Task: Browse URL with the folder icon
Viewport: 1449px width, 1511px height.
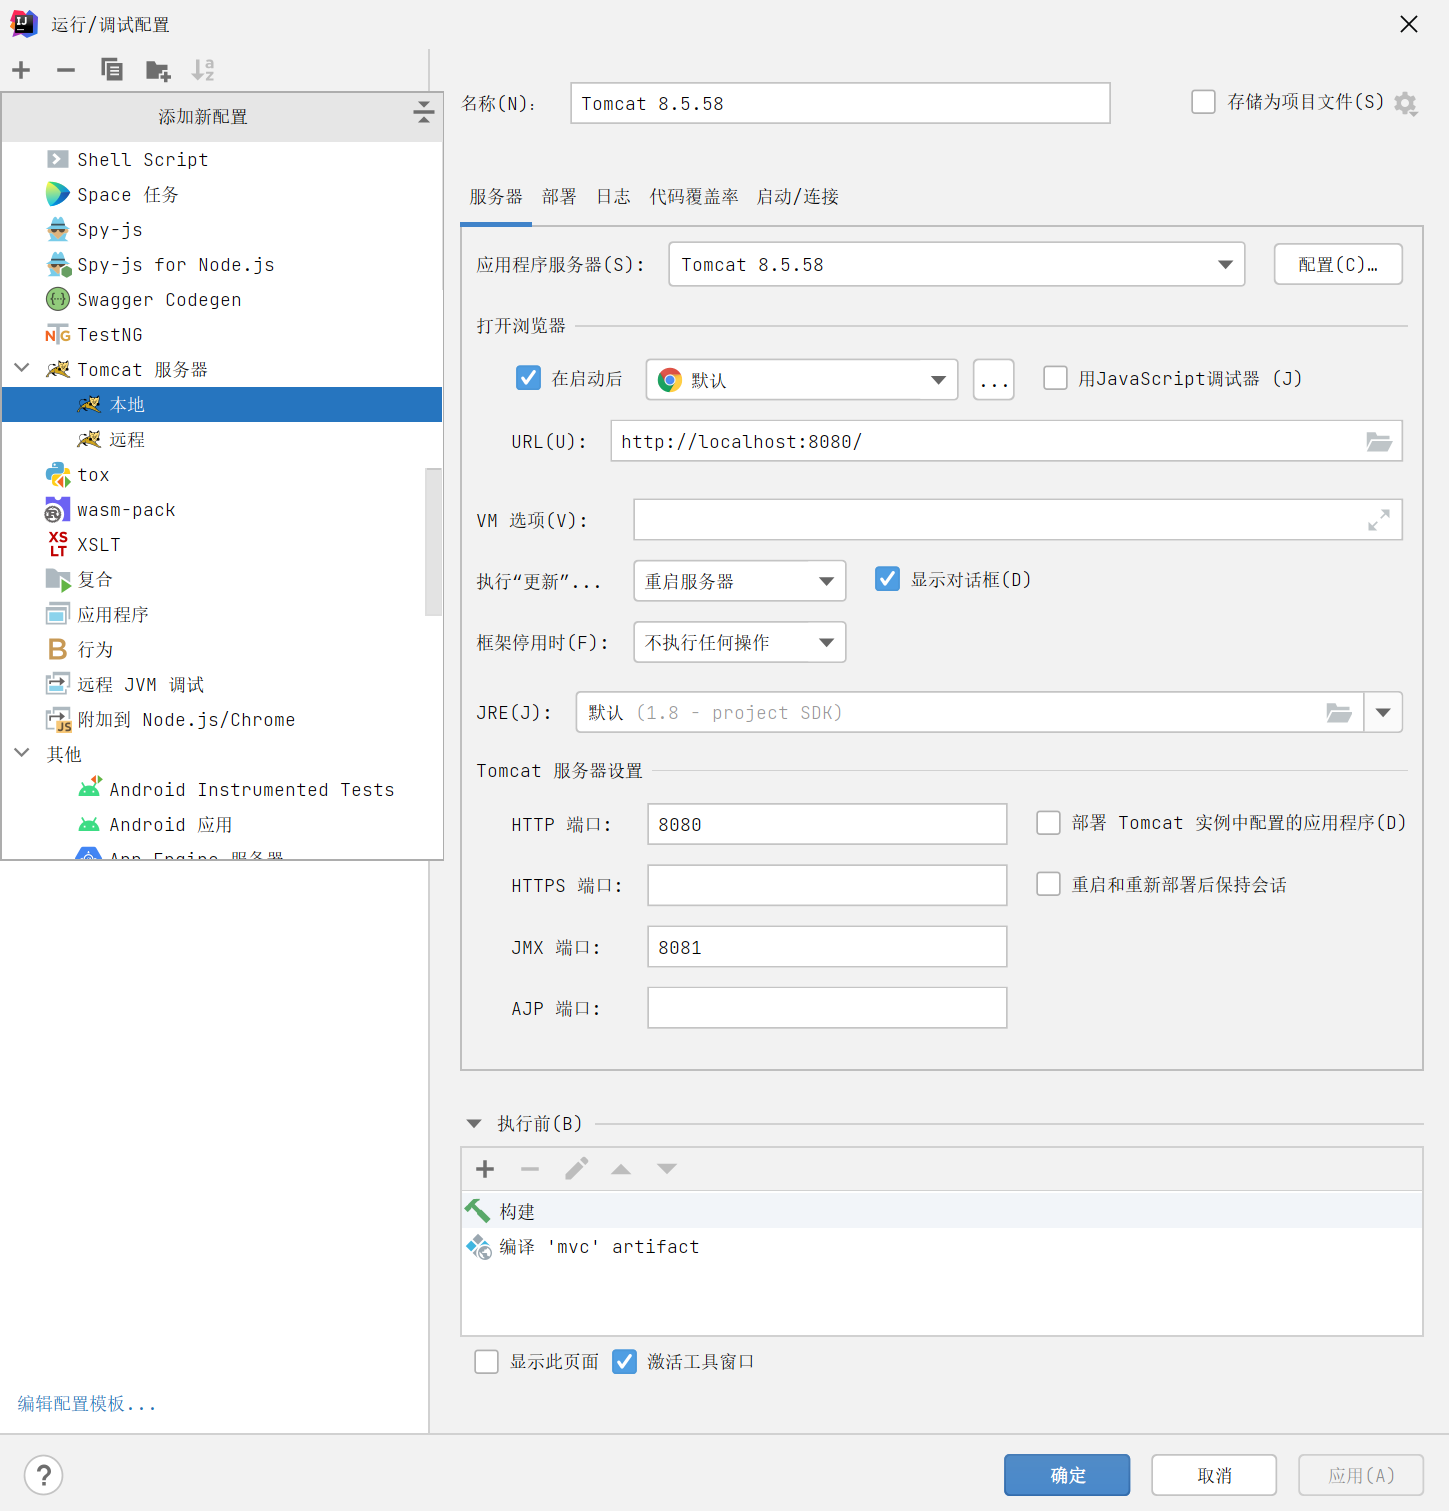Action: 1379,442
